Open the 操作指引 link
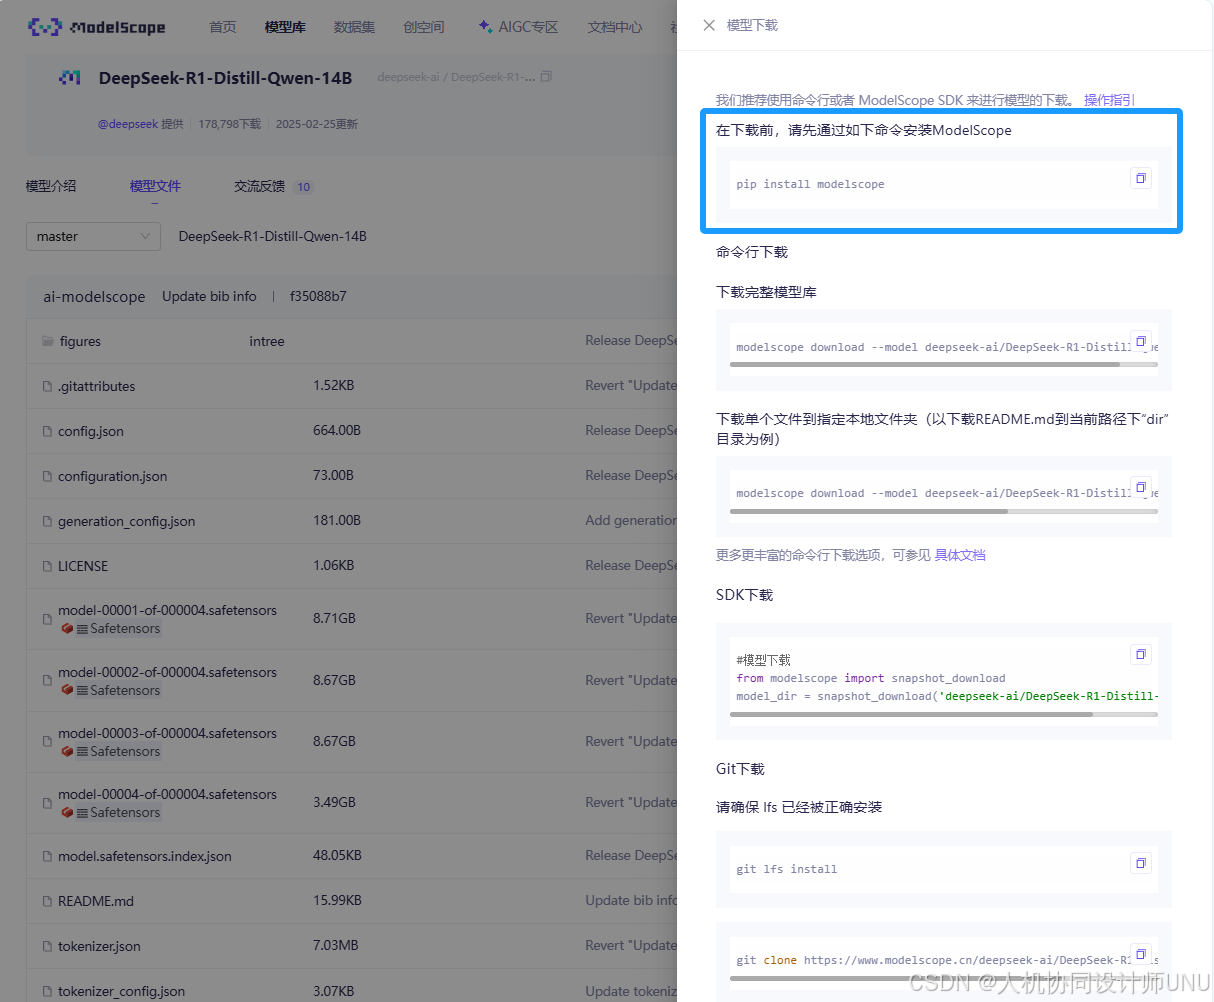 point(1109,100)
